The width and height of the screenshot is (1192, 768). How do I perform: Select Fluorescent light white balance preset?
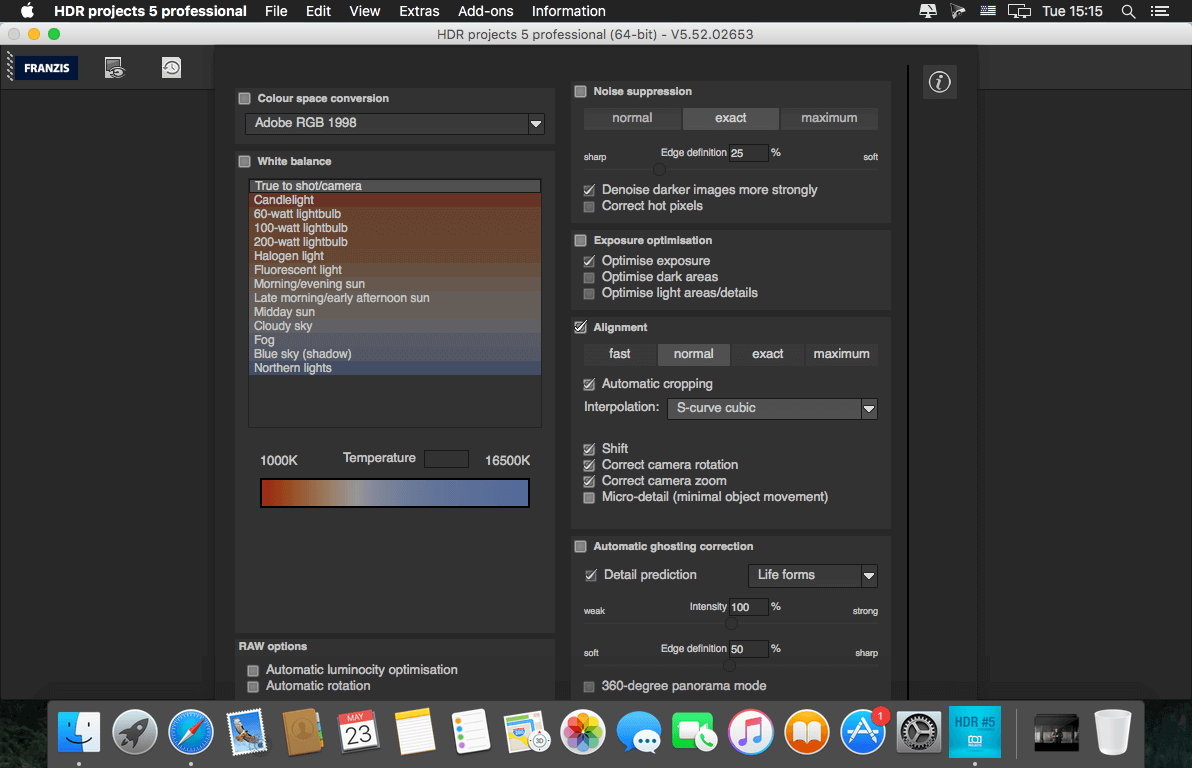point(395,270)
